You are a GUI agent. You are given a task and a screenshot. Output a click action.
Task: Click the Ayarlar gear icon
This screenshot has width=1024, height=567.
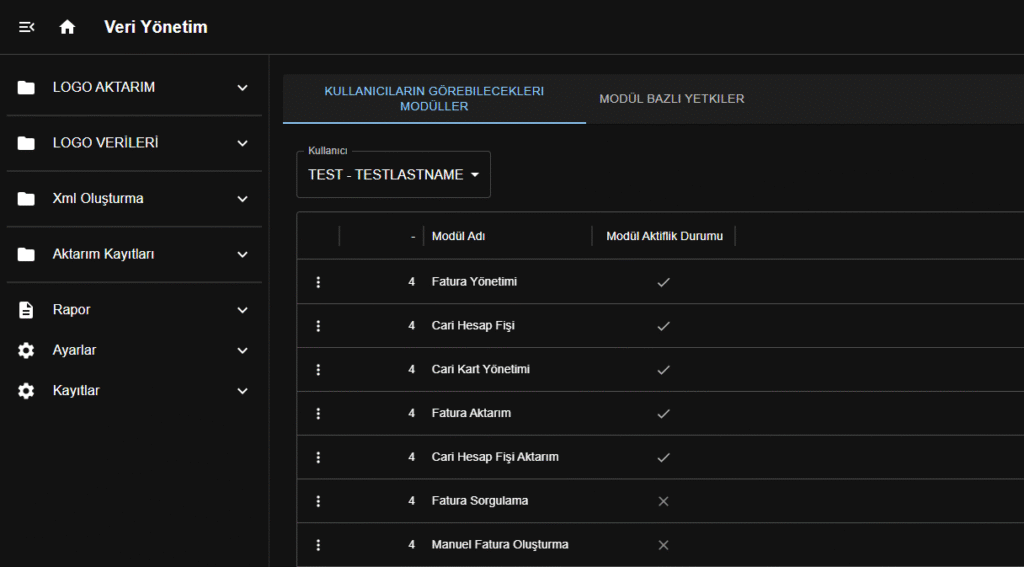click(x=26, y=351)
